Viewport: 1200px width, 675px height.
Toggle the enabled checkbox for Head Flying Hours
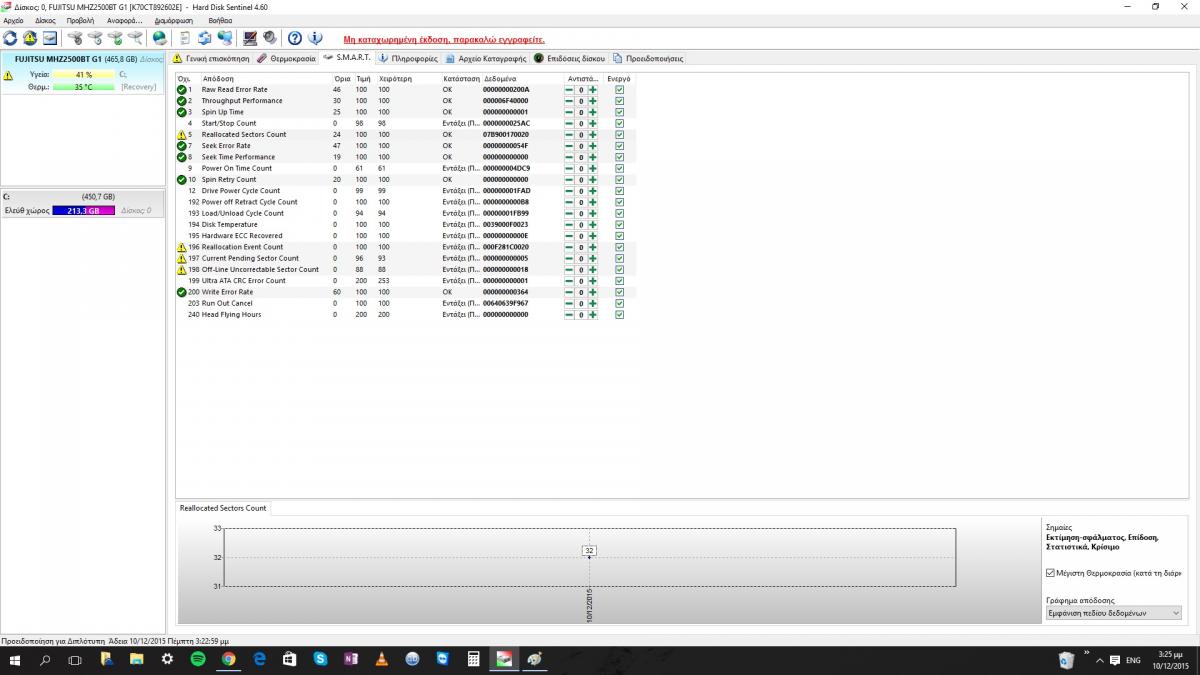[x=620, y=314]
